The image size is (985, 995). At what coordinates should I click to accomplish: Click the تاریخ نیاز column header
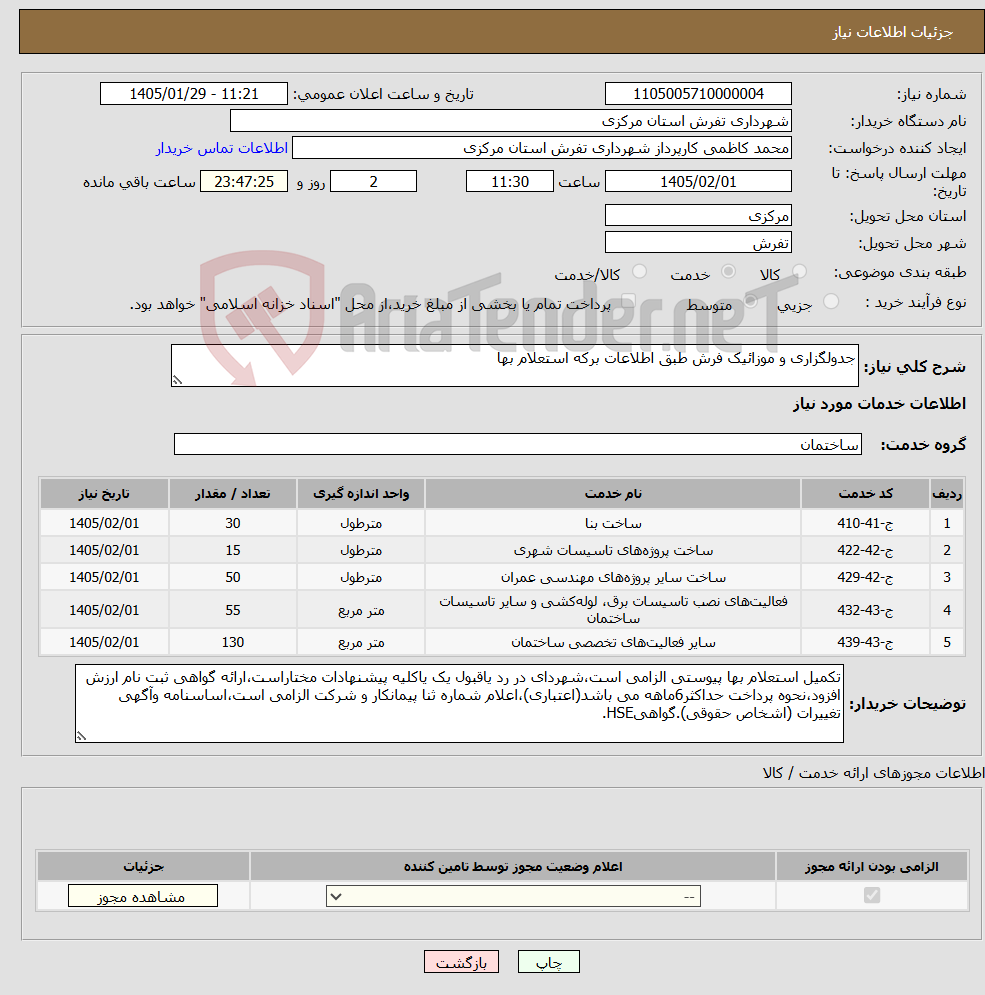[104, 494]
